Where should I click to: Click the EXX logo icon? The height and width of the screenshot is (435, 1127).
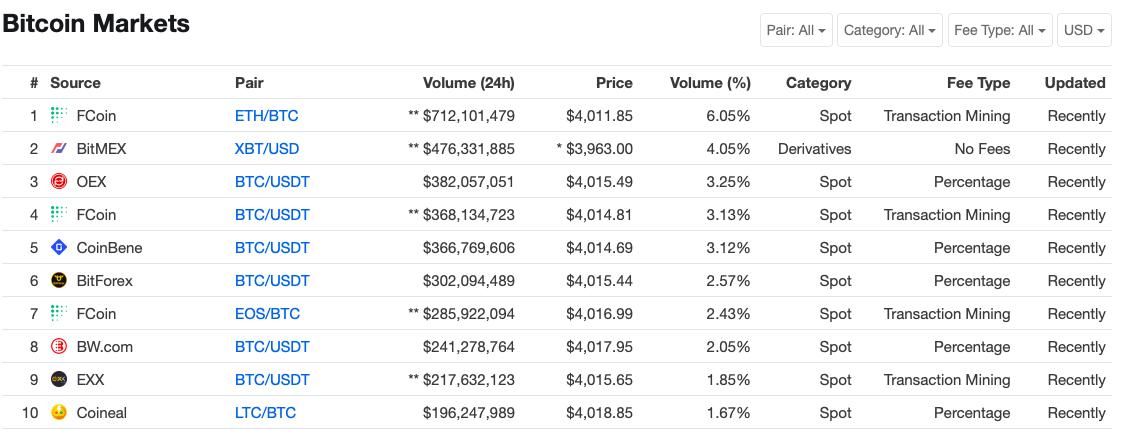[x=59, y=380]
